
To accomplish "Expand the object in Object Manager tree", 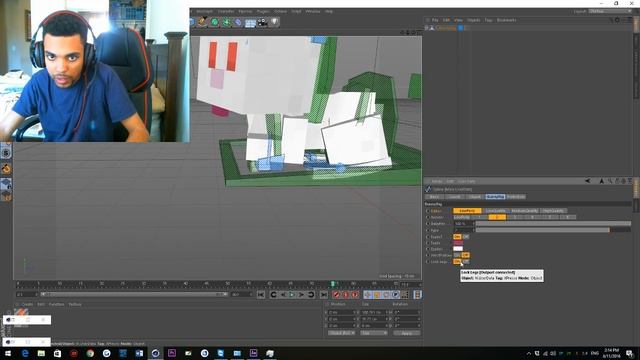I will 427,28.
